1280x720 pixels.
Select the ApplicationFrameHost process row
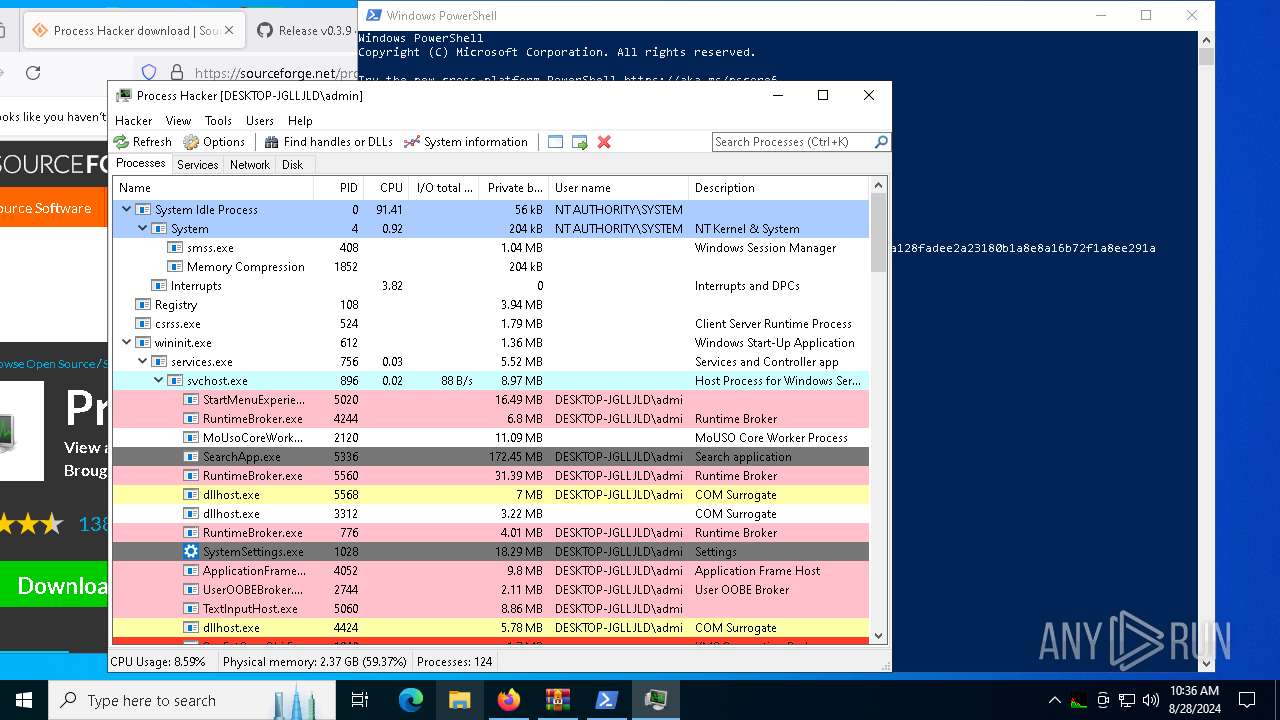coord(491,571)
